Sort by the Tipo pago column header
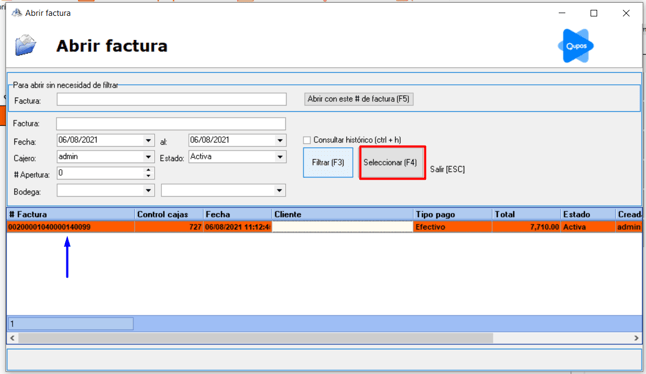 click(452, 214)
